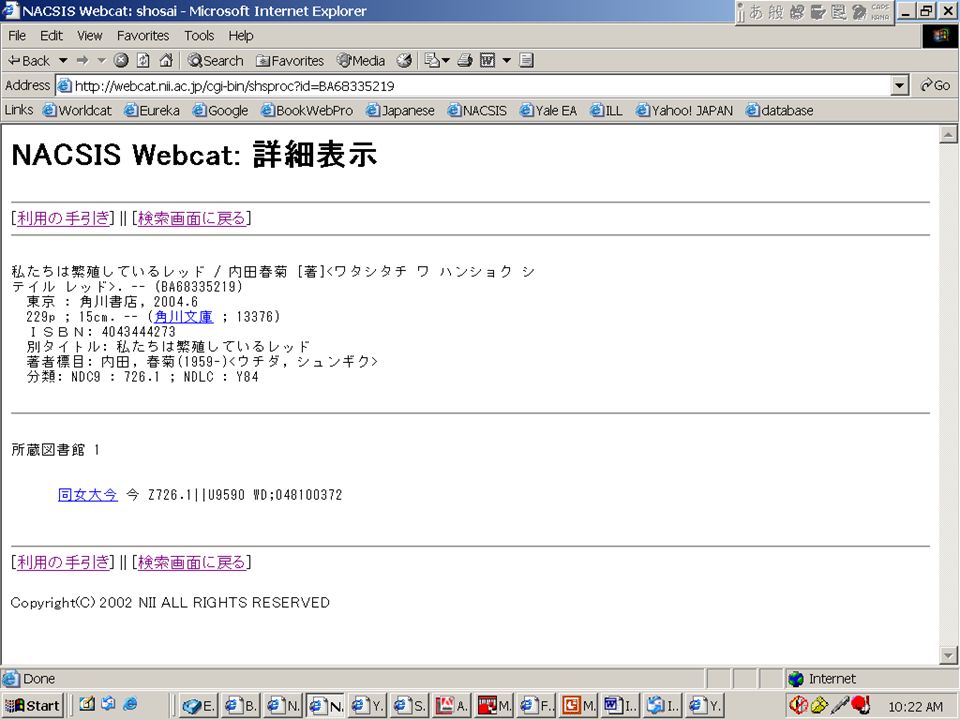Open the View menu
This screenshot has width=960, height=720.
(x=89, y=36)
